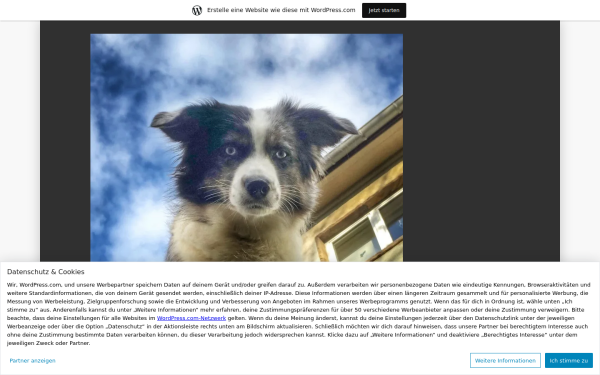Open 'Partner anzeigen' link
The height and width of the screenshot is (375, 600).
coord(33,360)
